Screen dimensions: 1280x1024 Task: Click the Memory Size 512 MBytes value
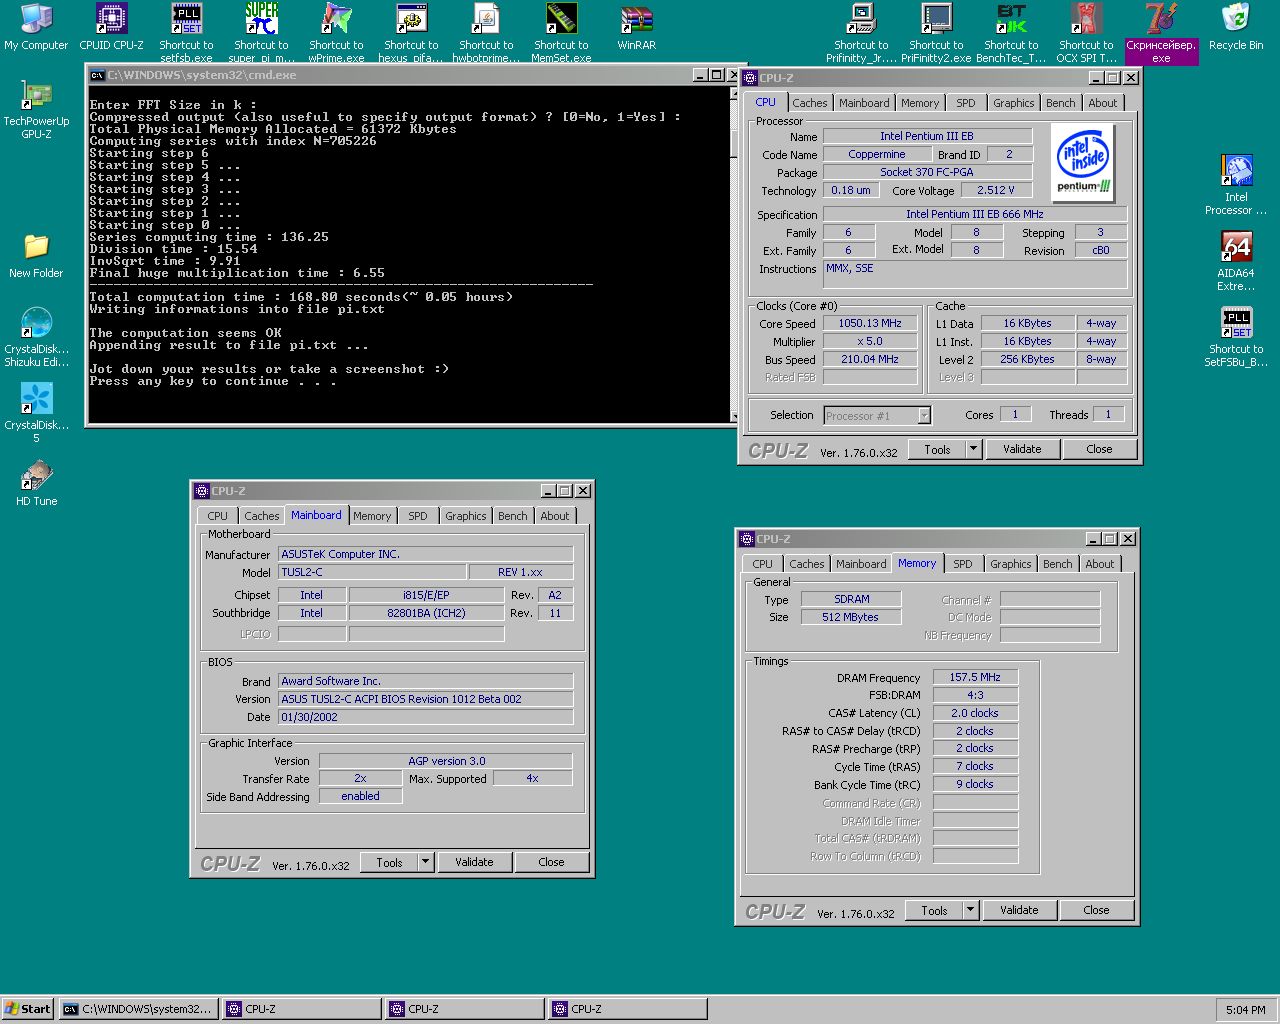(x=851, y=617)
